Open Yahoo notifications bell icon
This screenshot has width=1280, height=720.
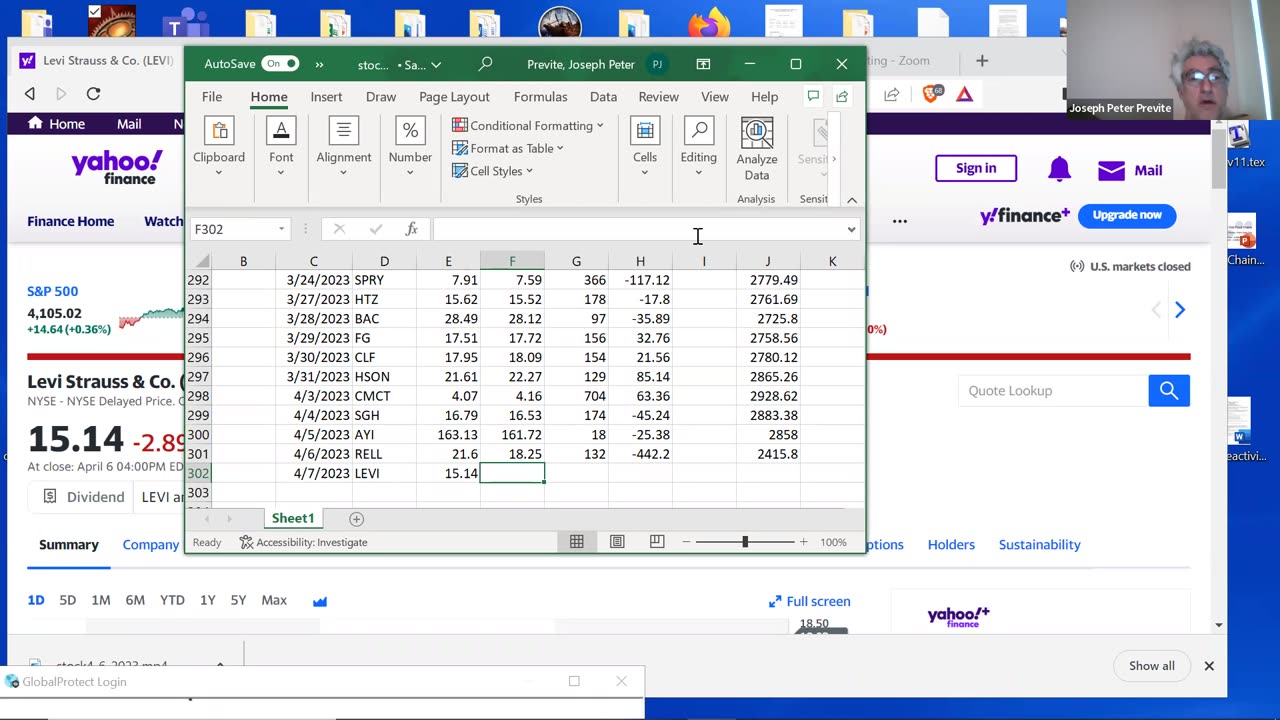pyautogui.click(x=1059, y=169)
